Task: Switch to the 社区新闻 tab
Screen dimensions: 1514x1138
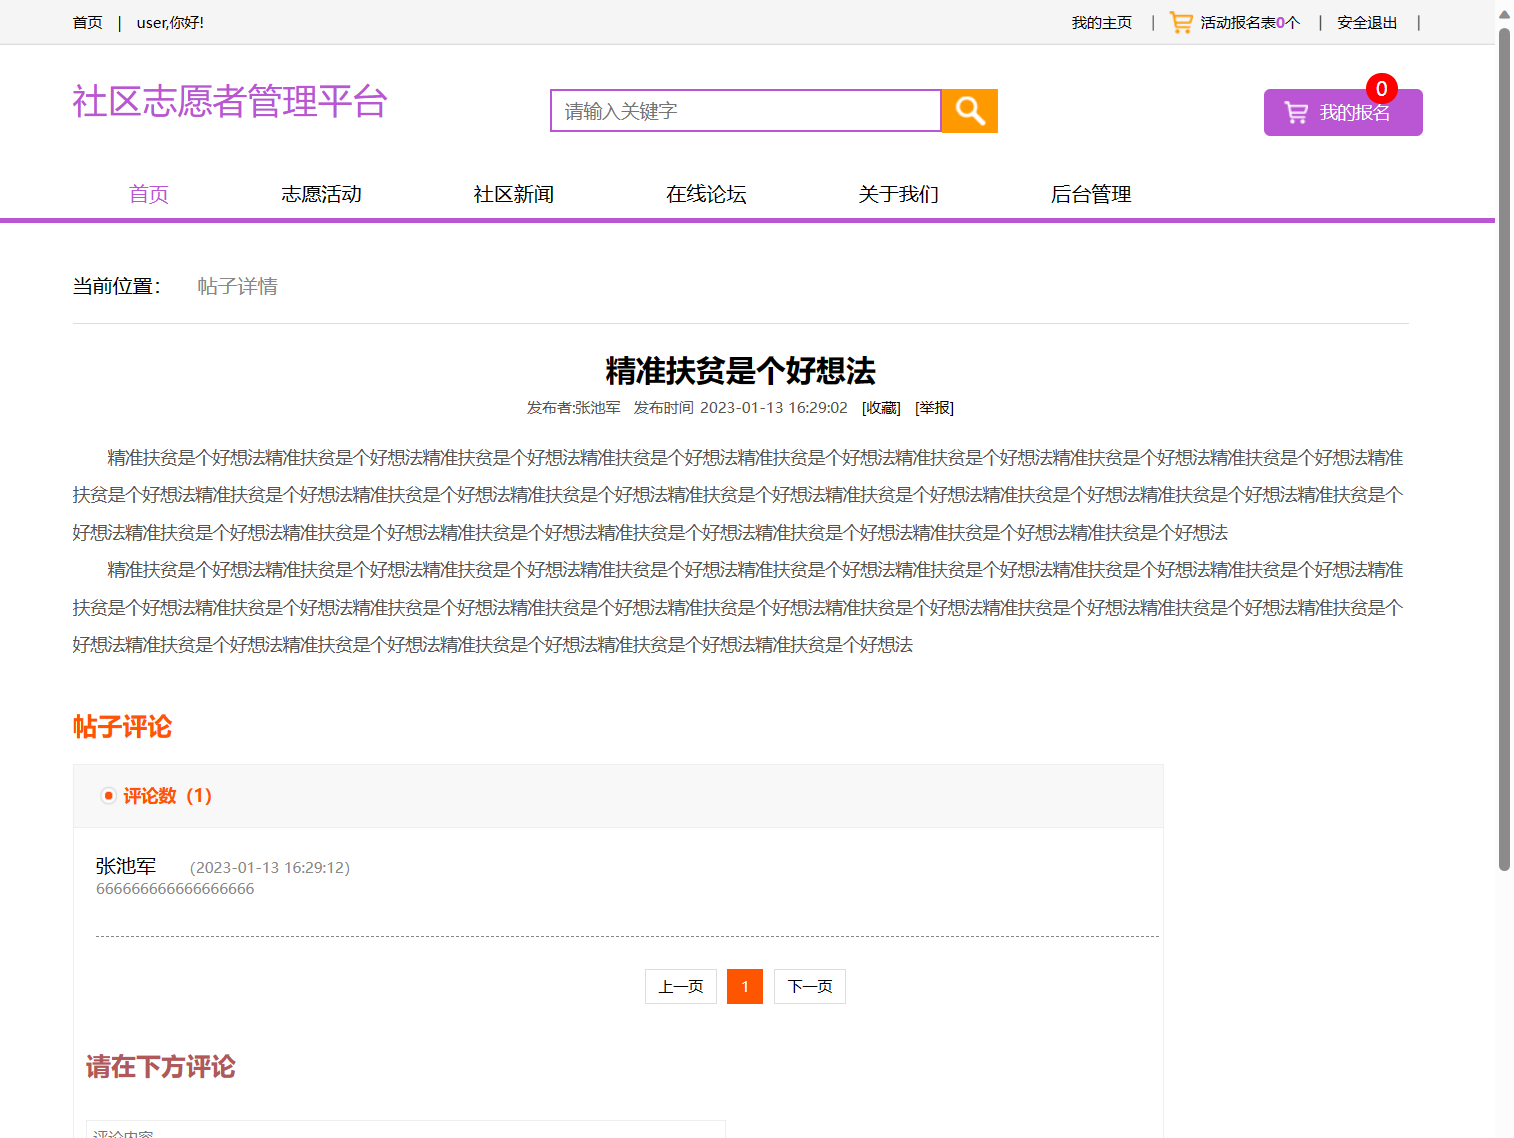Action: (513, 194)
